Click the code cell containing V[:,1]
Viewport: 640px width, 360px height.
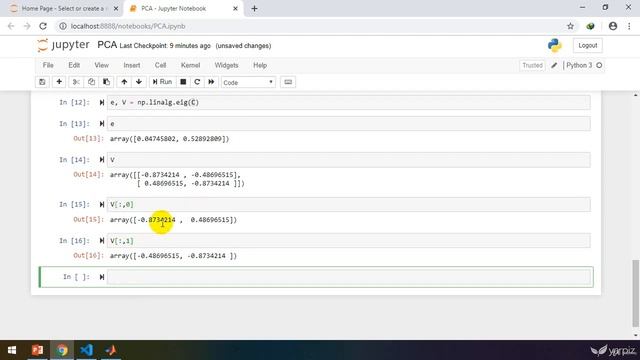click(349, 241)
